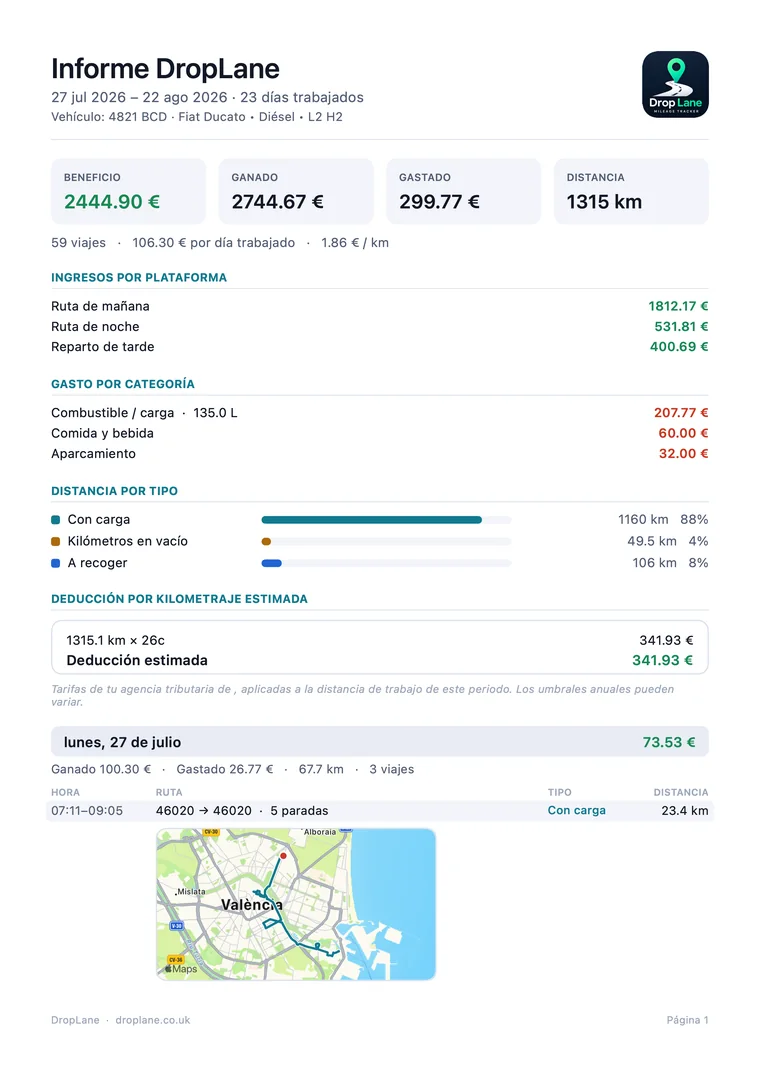Image resolution: width=760 pixels, height=1075 pixels.
Task: Click the Ingresos por plataforma heading
Action: coord(138,278)
